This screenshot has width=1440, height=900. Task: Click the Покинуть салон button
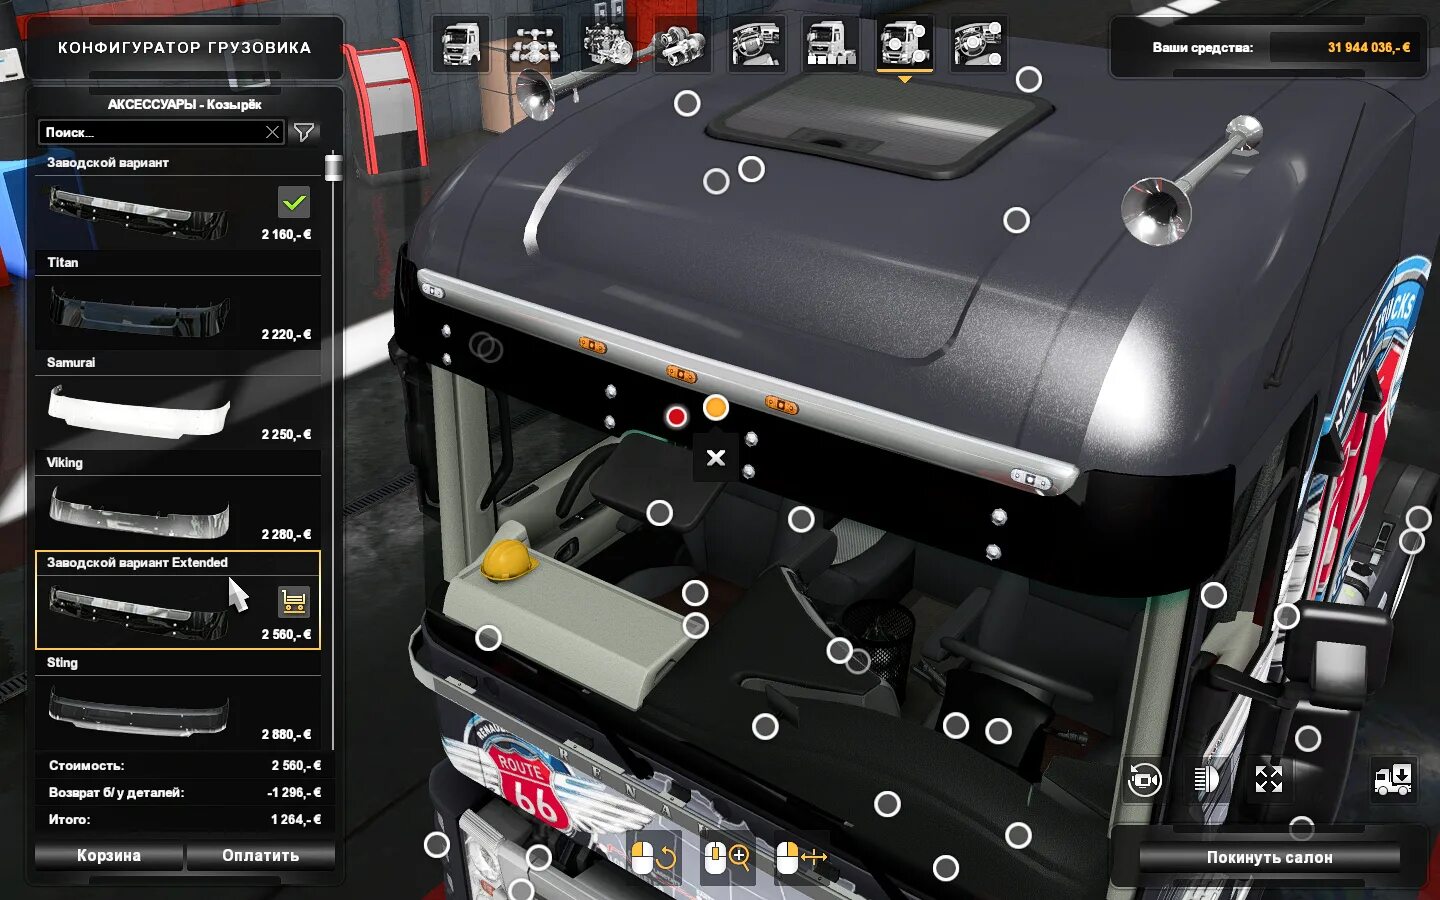point(1270,857)
